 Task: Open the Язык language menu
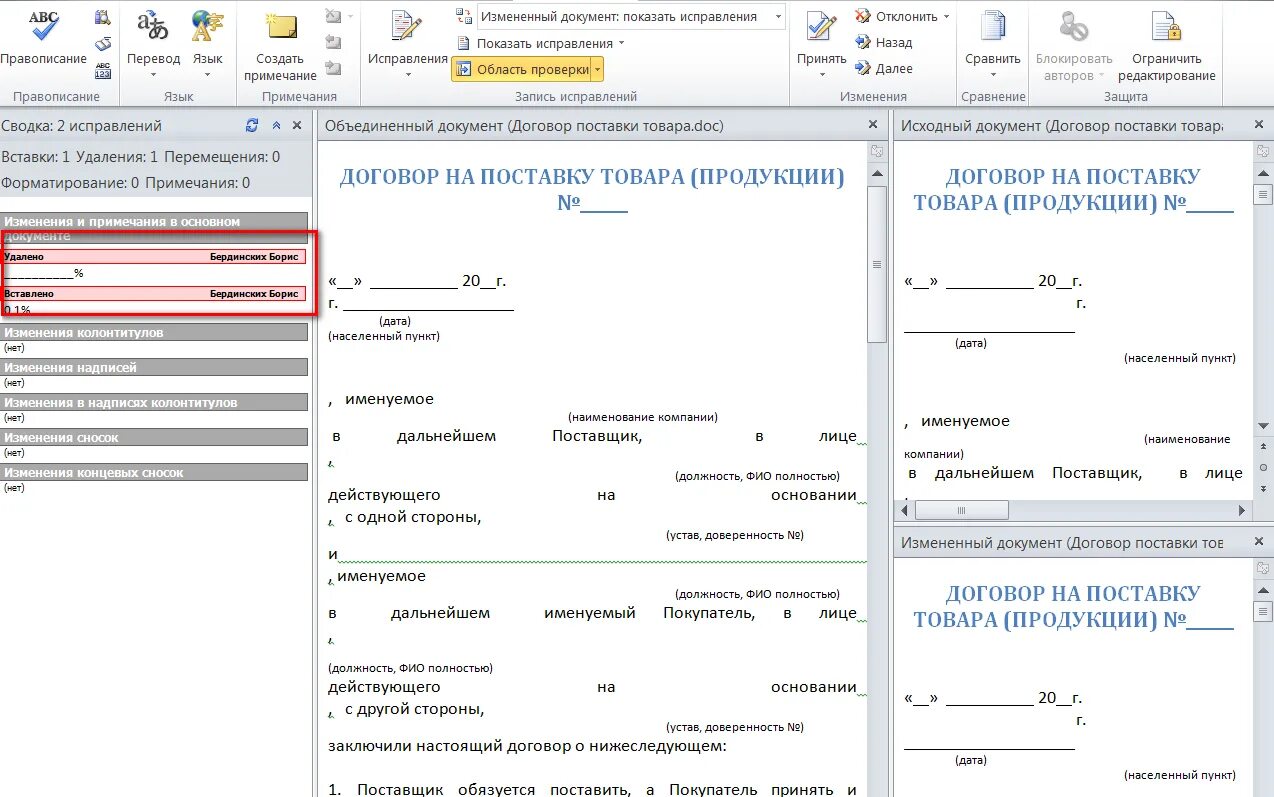[x=208, y=45]
